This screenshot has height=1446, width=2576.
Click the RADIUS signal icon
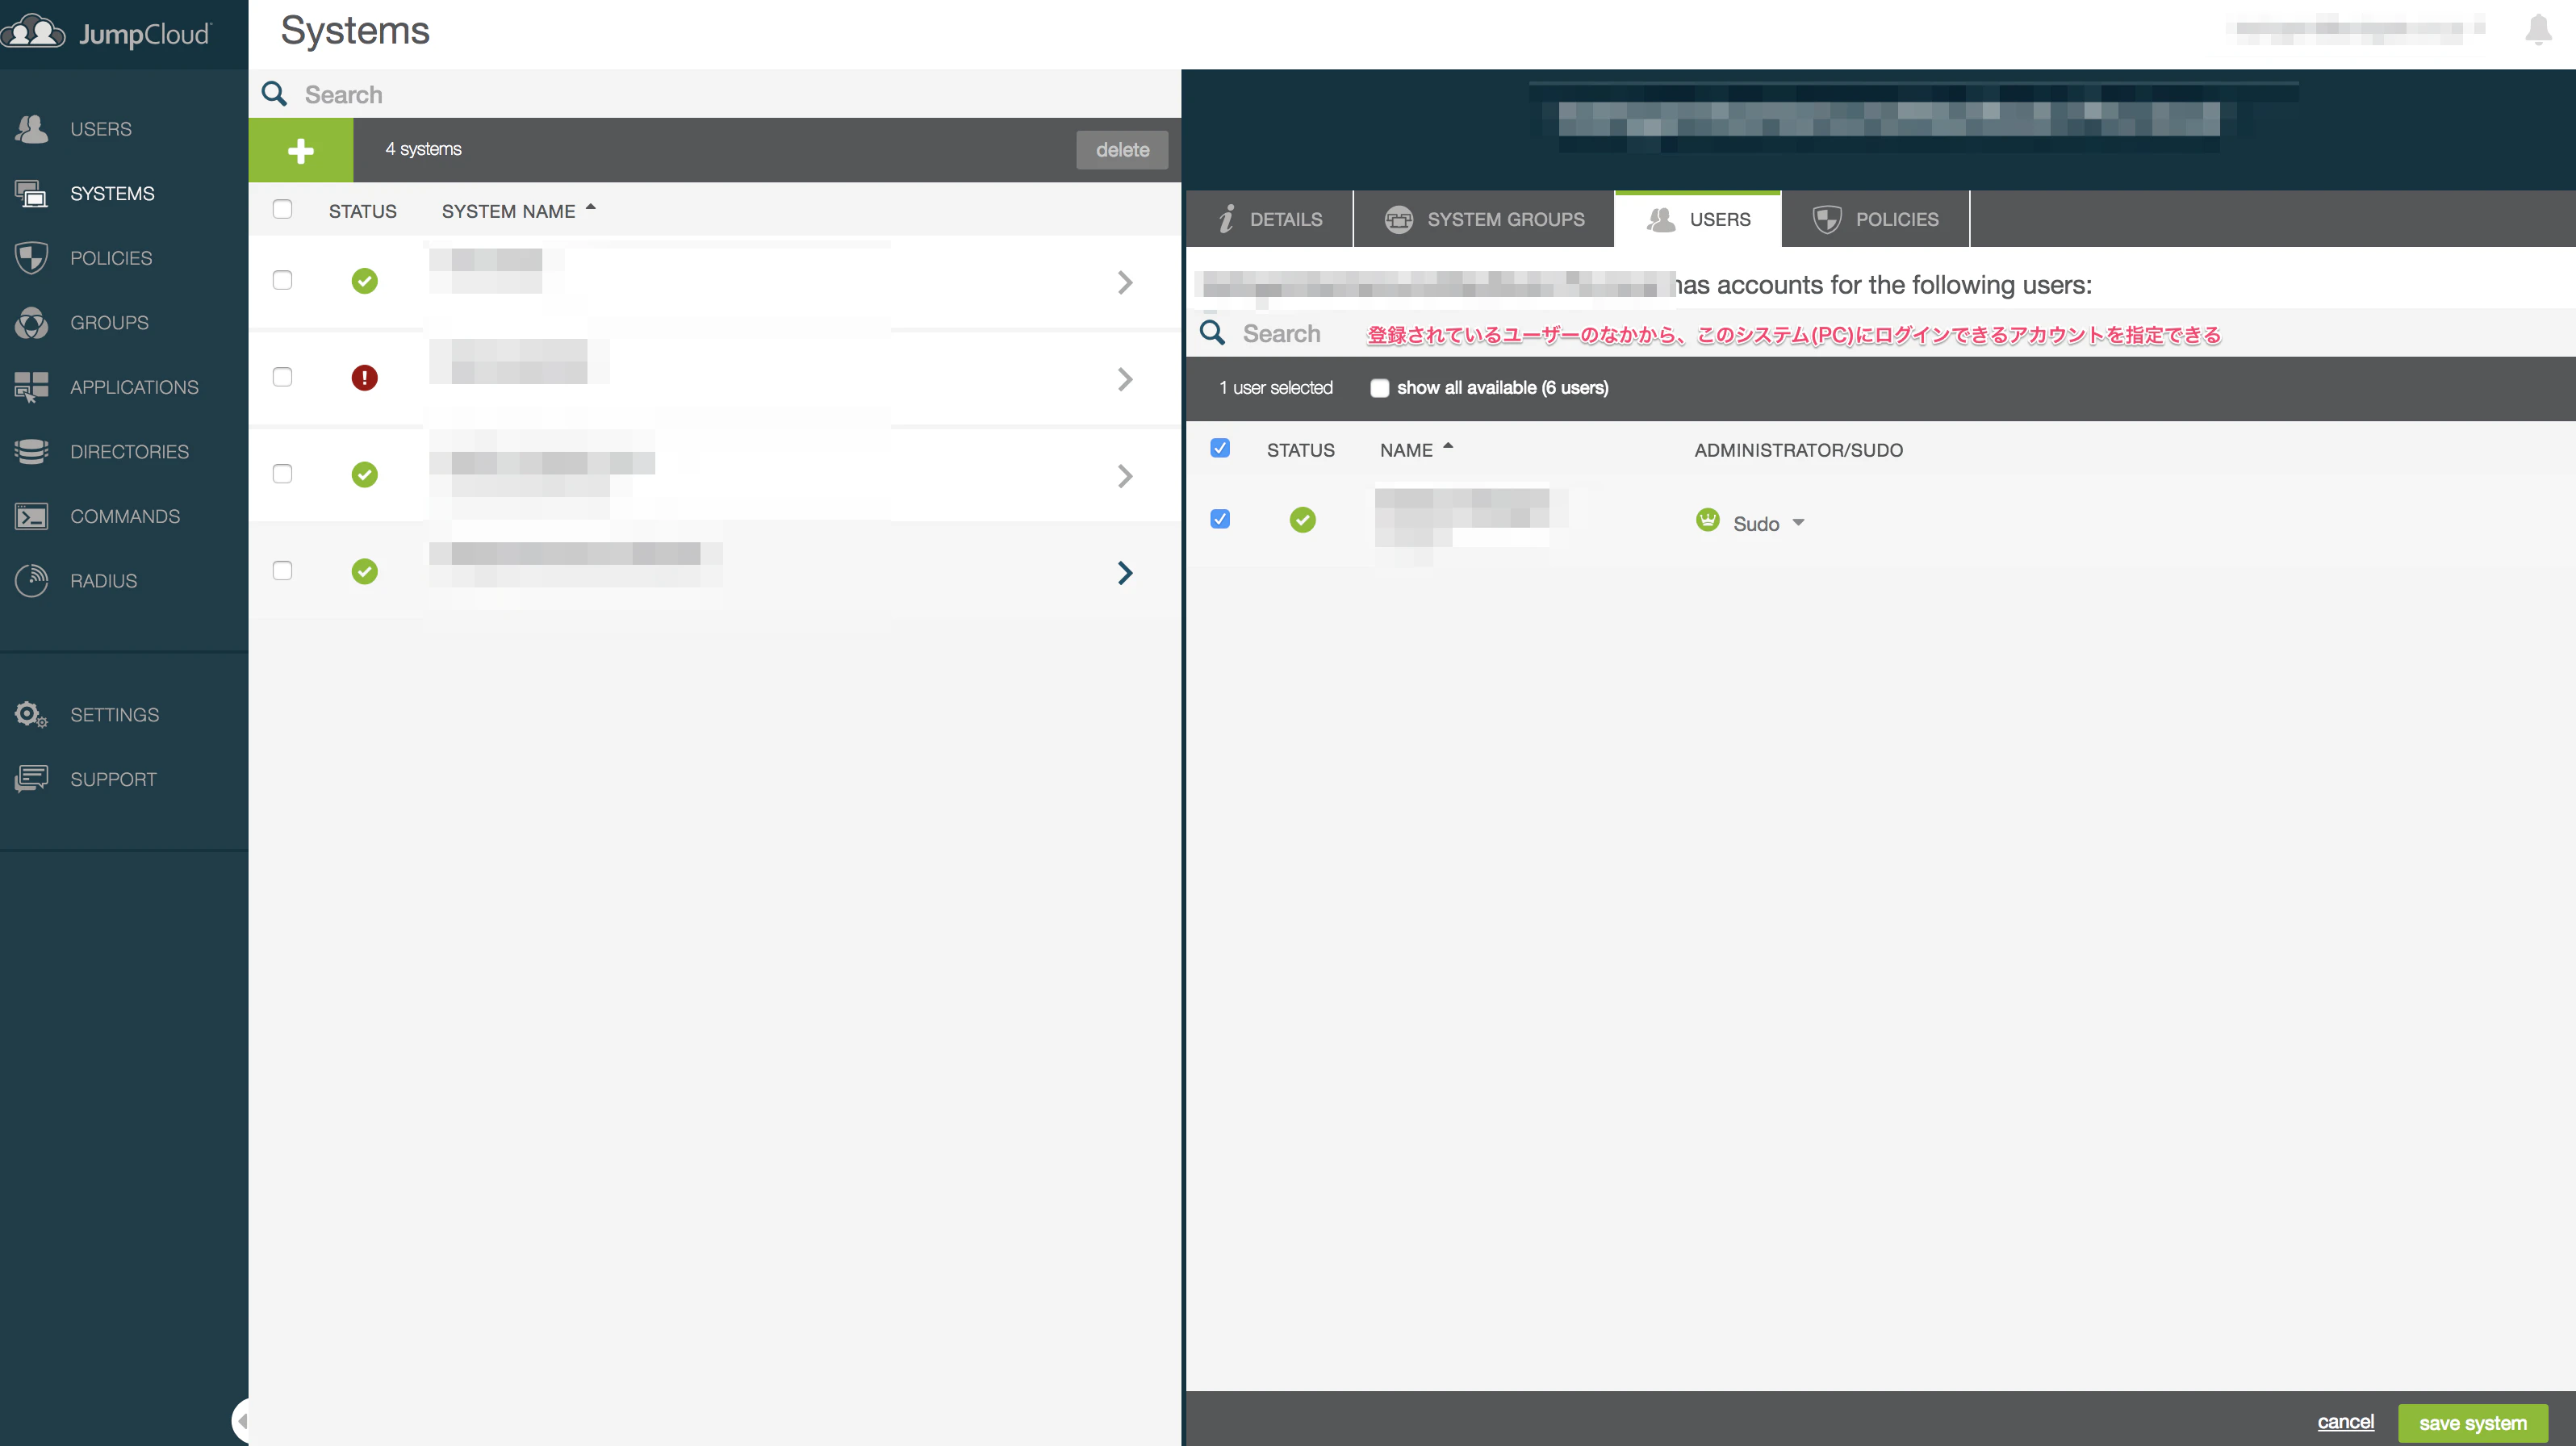pos(31,580)
